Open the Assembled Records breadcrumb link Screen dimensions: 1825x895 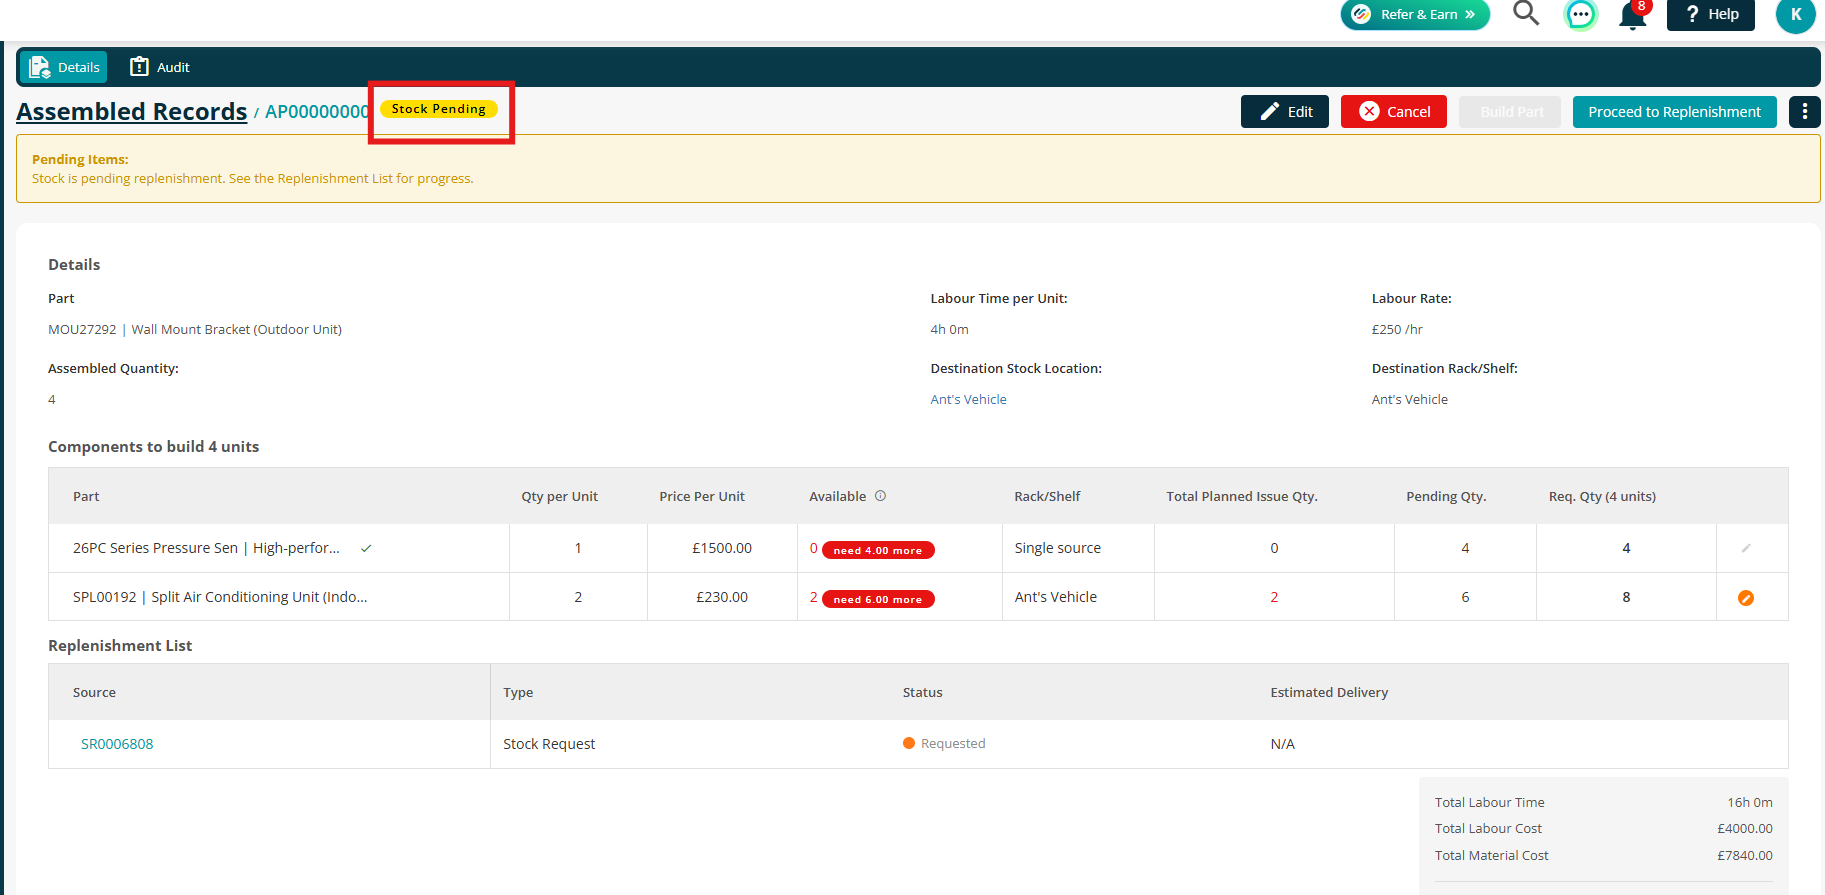coord(132,111)
